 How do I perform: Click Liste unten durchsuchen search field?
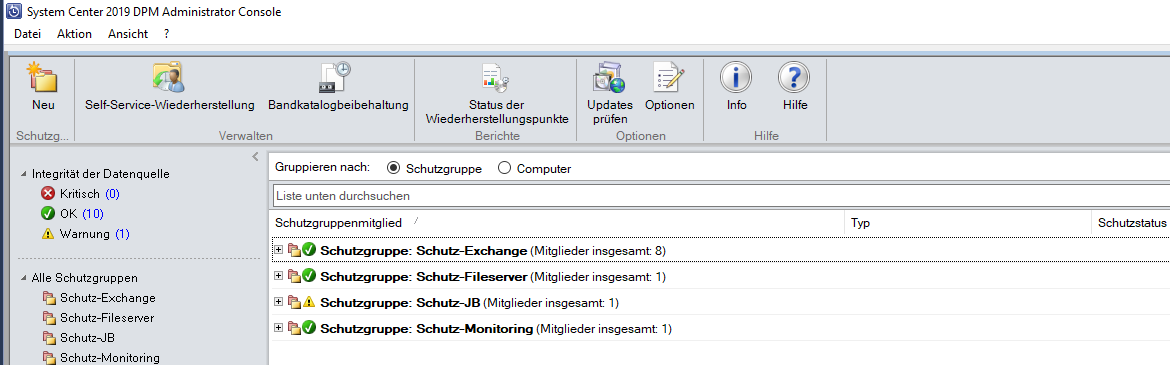pyautogui.click(x=721, y=196)
